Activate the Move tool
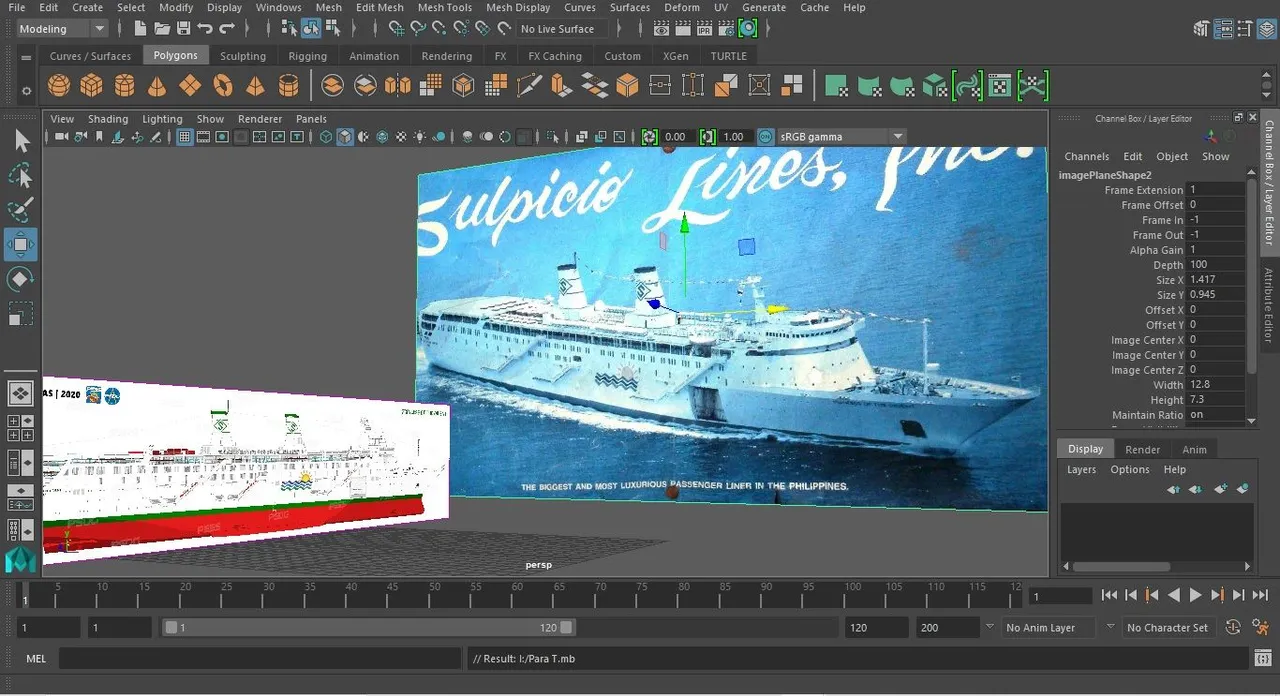The image size is (1280, 696). (x=20, y=245)
